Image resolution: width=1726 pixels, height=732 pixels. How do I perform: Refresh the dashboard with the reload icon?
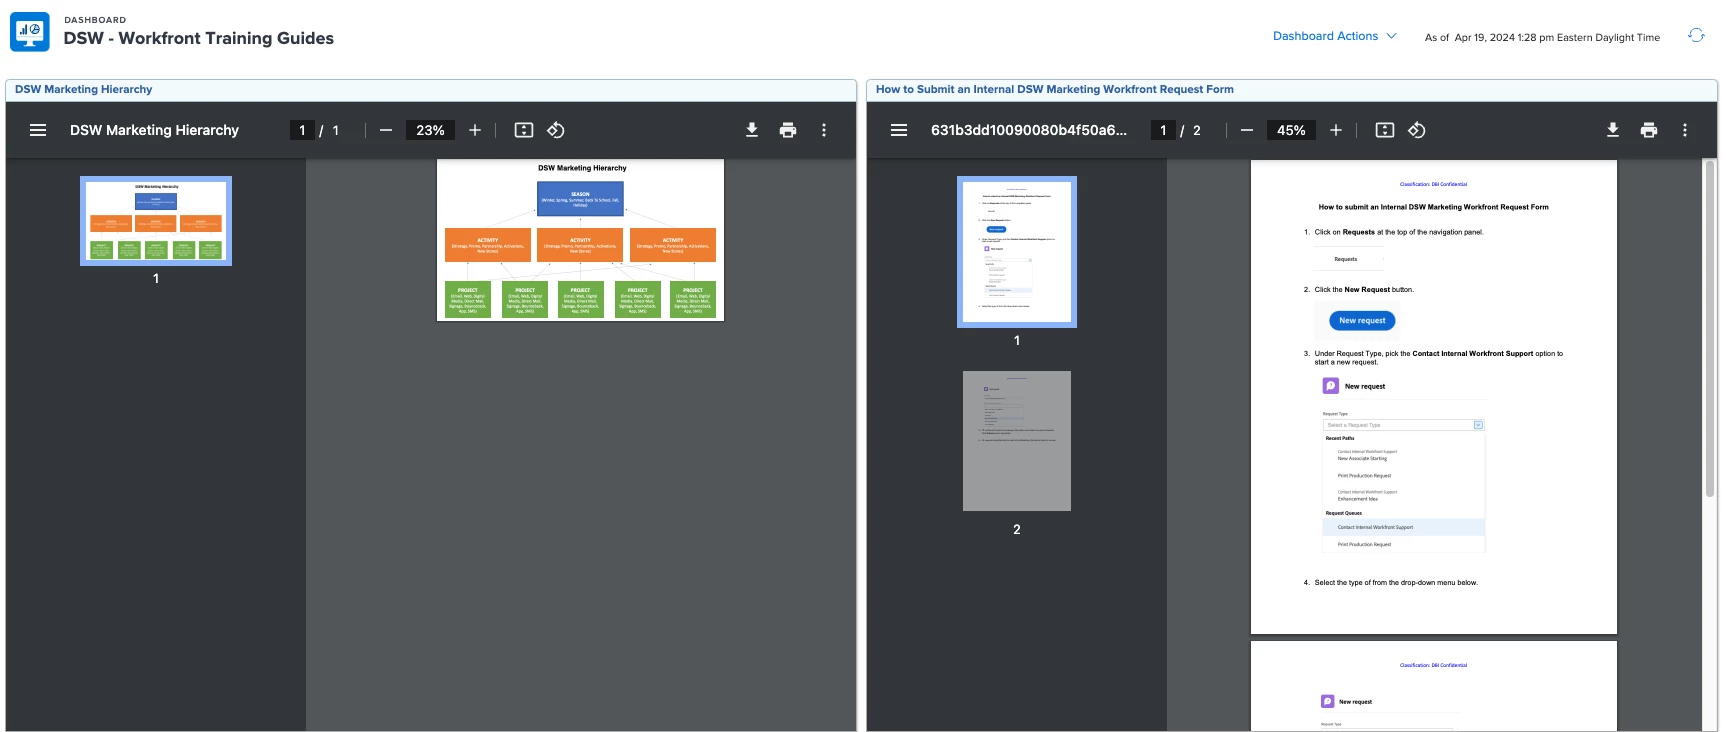coord(1696,35)
